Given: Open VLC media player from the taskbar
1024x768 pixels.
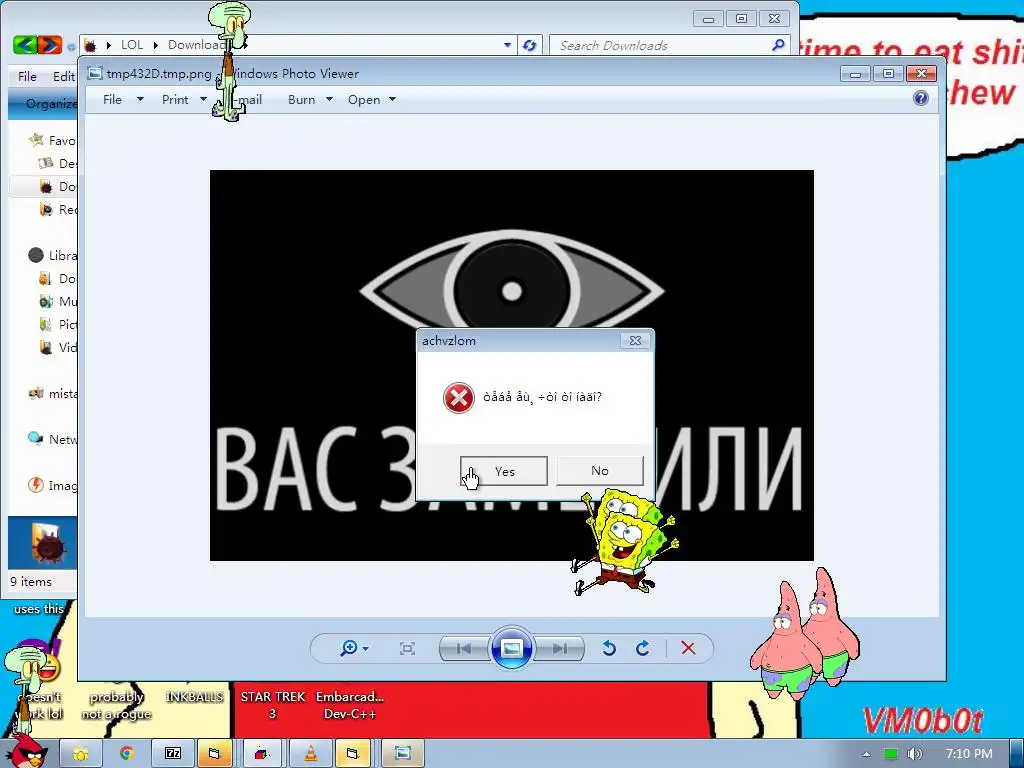Looking at the screenshot, I should point(310,754).
